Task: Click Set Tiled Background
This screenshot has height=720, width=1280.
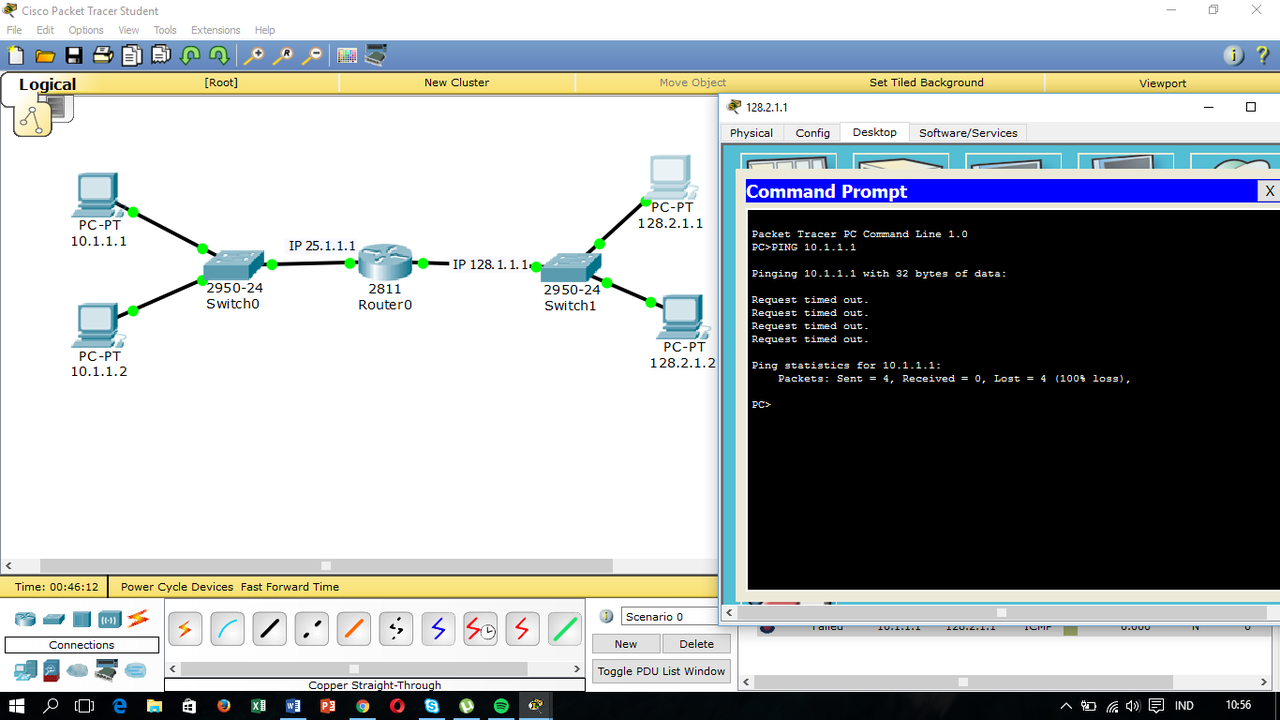Action: 926,83
